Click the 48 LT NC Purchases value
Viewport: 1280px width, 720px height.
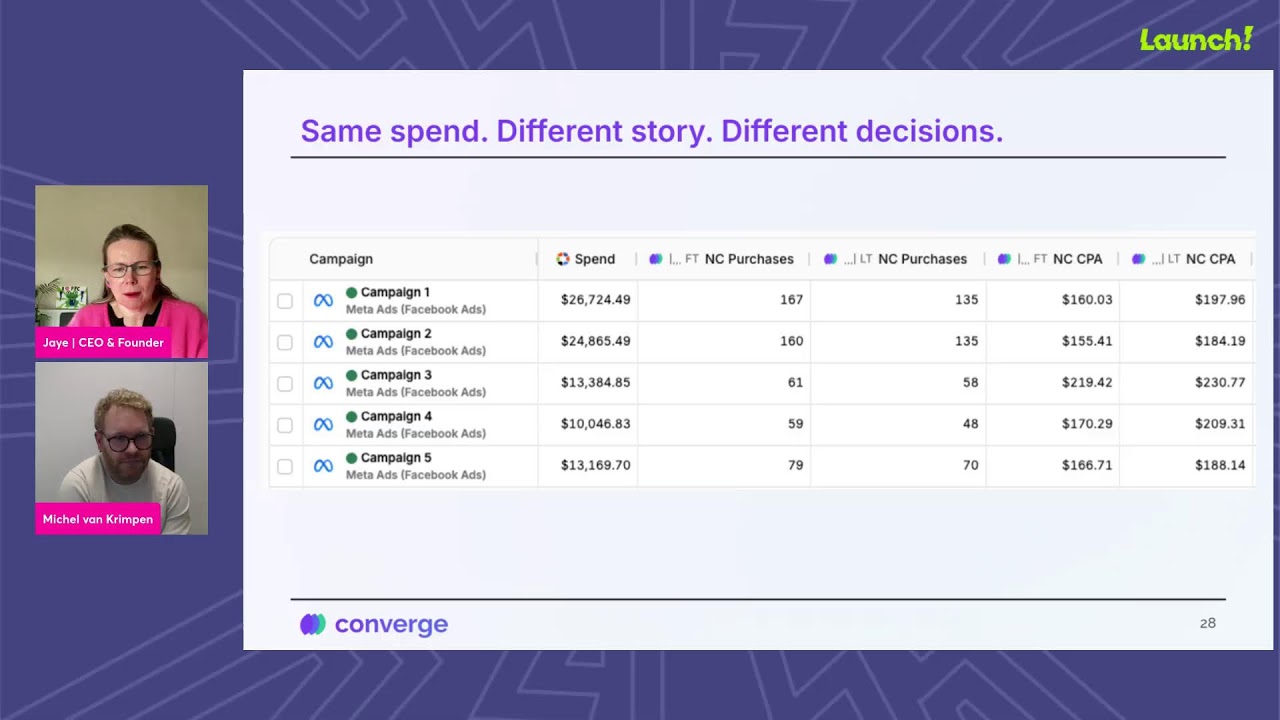coord(970,424)
